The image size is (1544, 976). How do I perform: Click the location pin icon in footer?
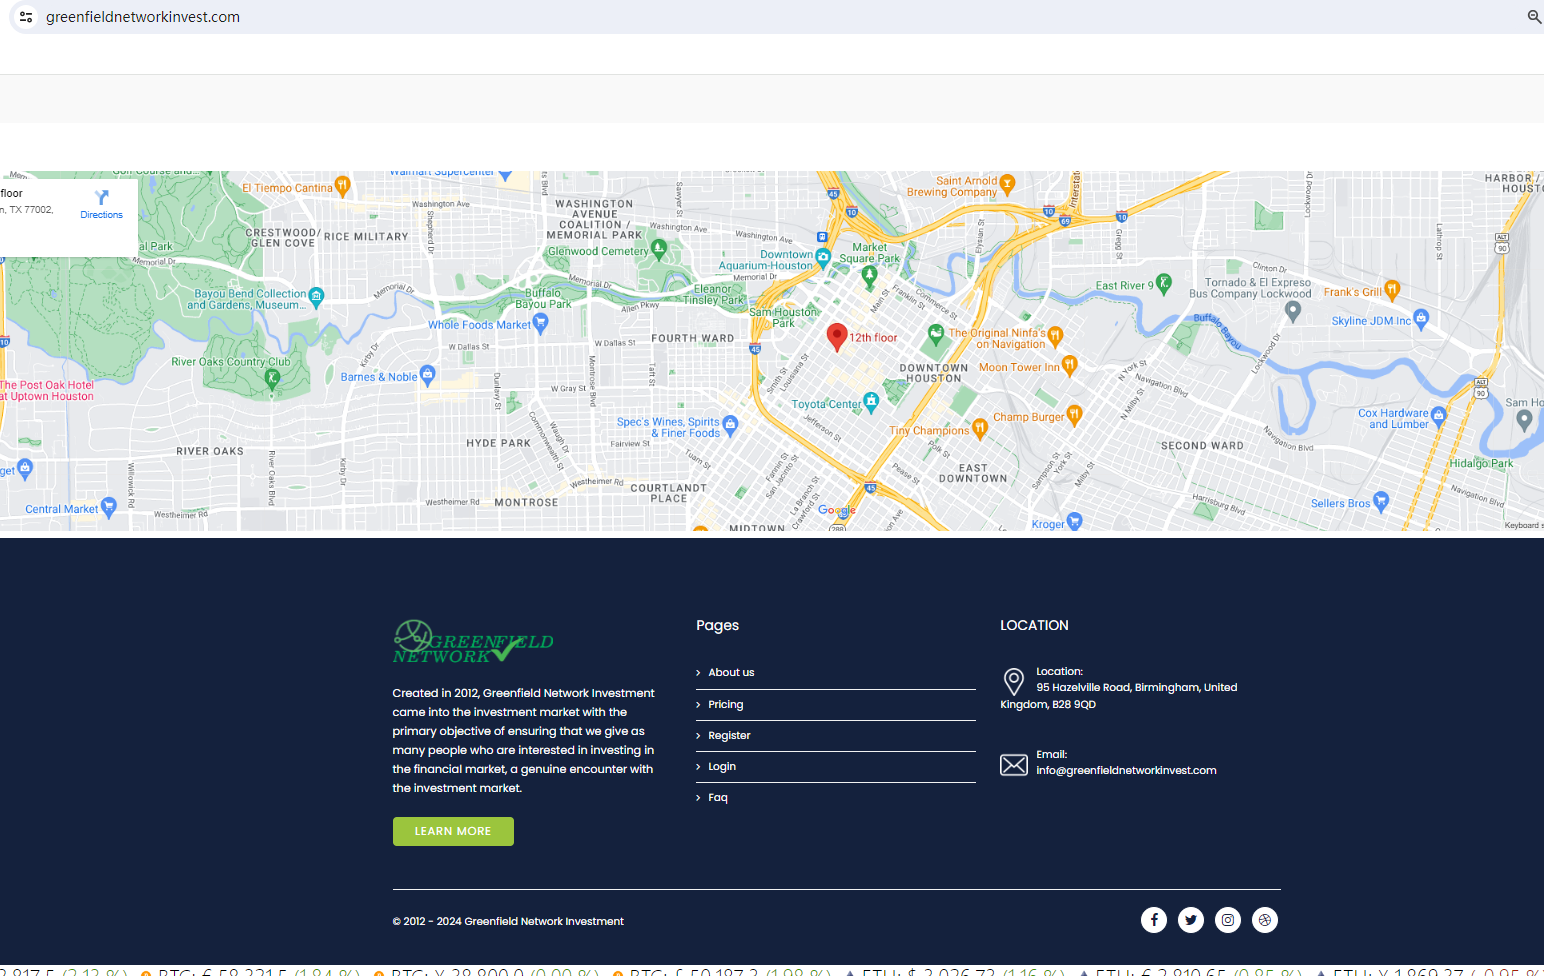click(1014, 681)
